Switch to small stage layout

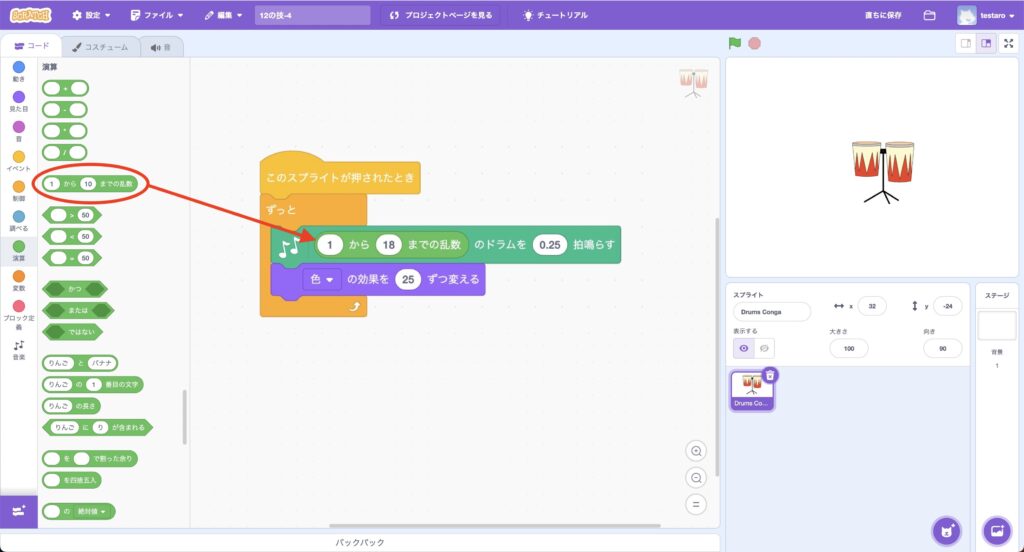966,43
